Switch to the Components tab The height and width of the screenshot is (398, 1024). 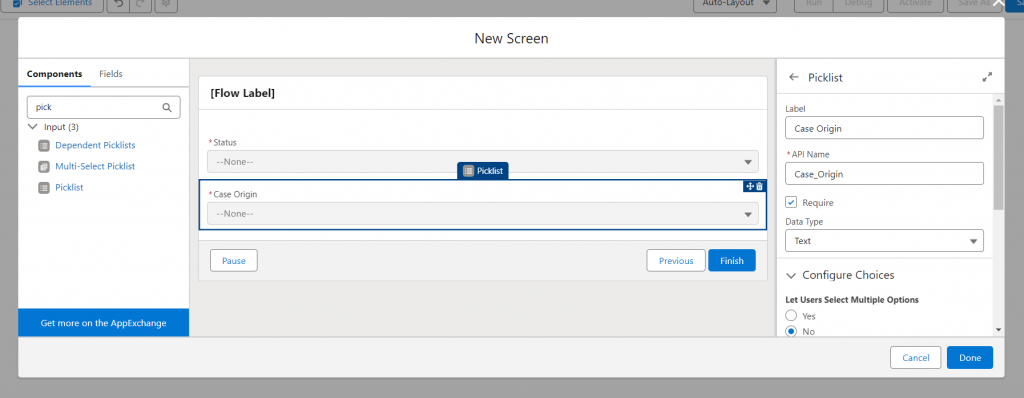[54, 74]
